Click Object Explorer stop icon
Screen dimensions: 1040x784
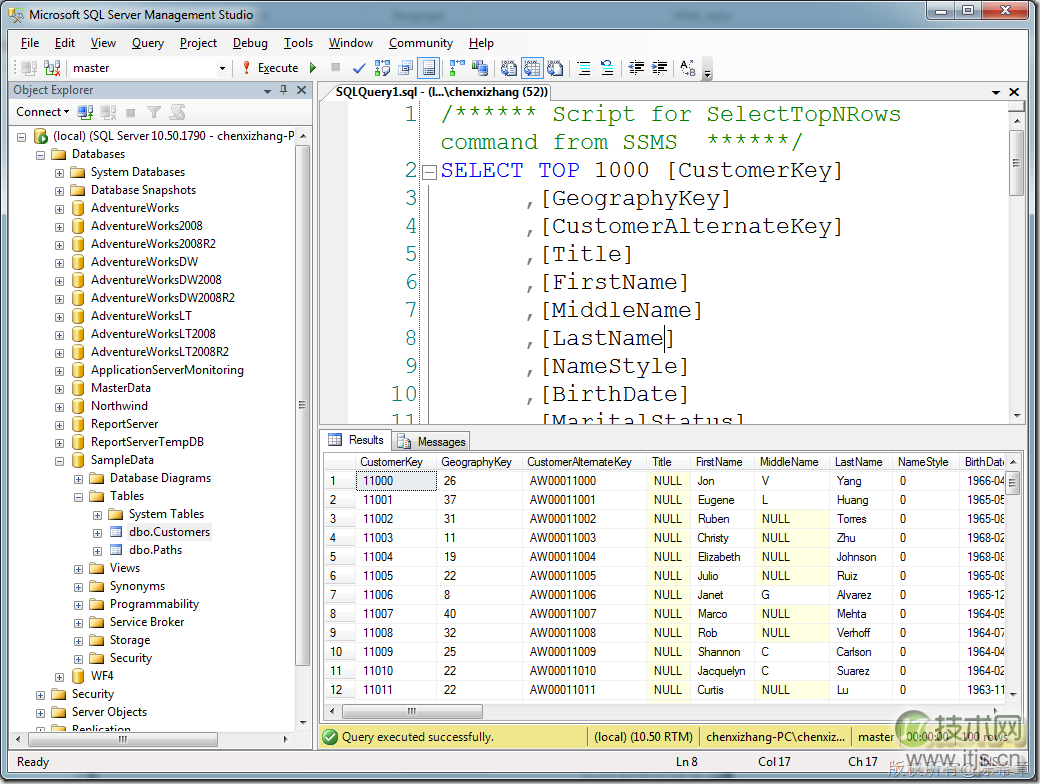click(x=131, y=113)
